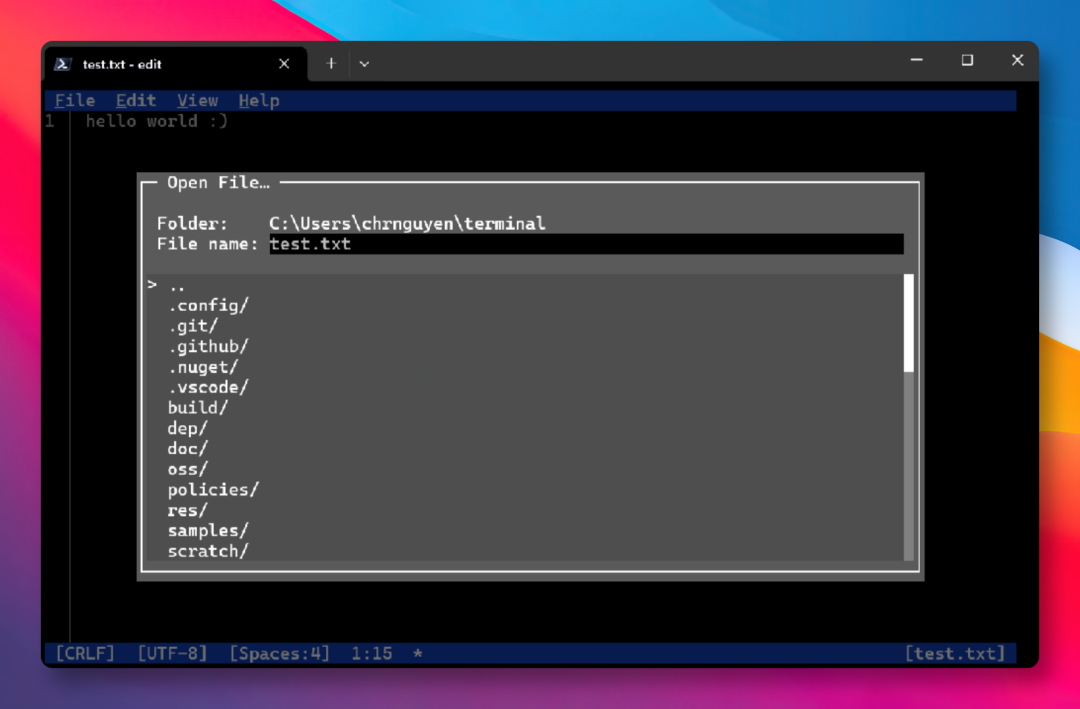Open the samples/ folder
Viewport: 1080px width, 709px height.
[525, 531]
